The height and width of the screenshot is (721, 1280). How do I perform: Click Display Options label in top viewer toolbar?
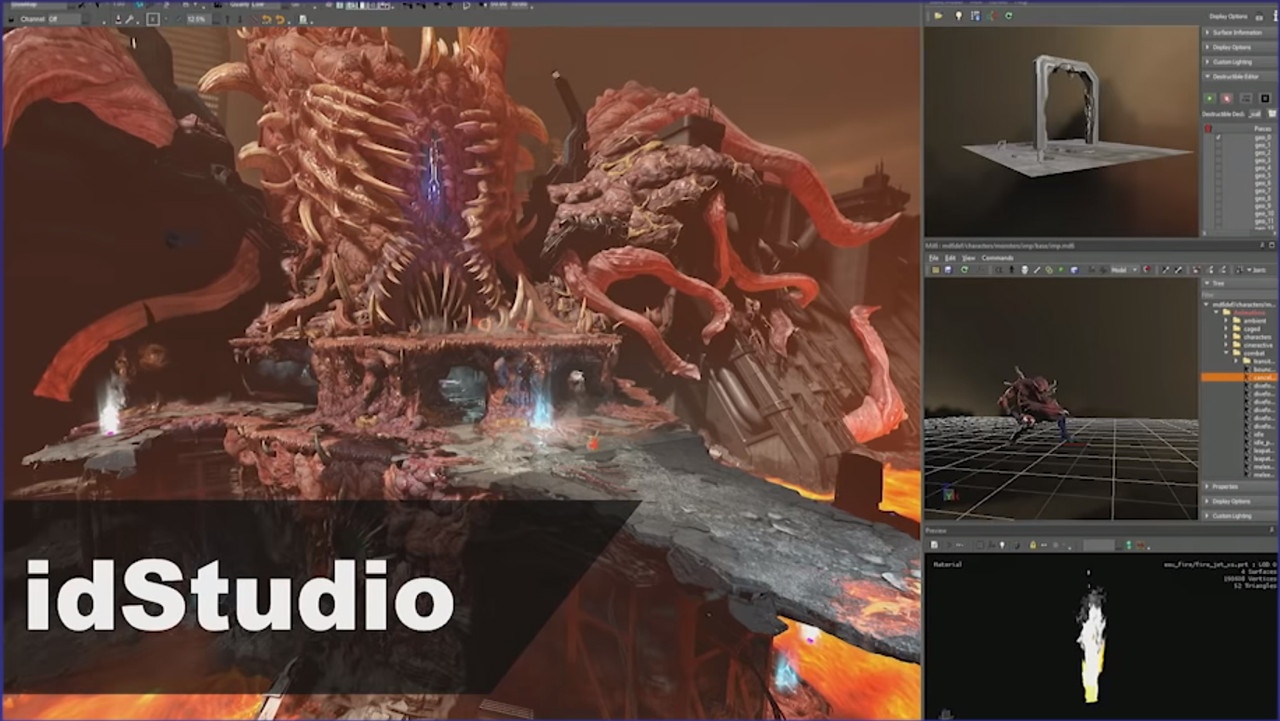[x=1228, y=16]
